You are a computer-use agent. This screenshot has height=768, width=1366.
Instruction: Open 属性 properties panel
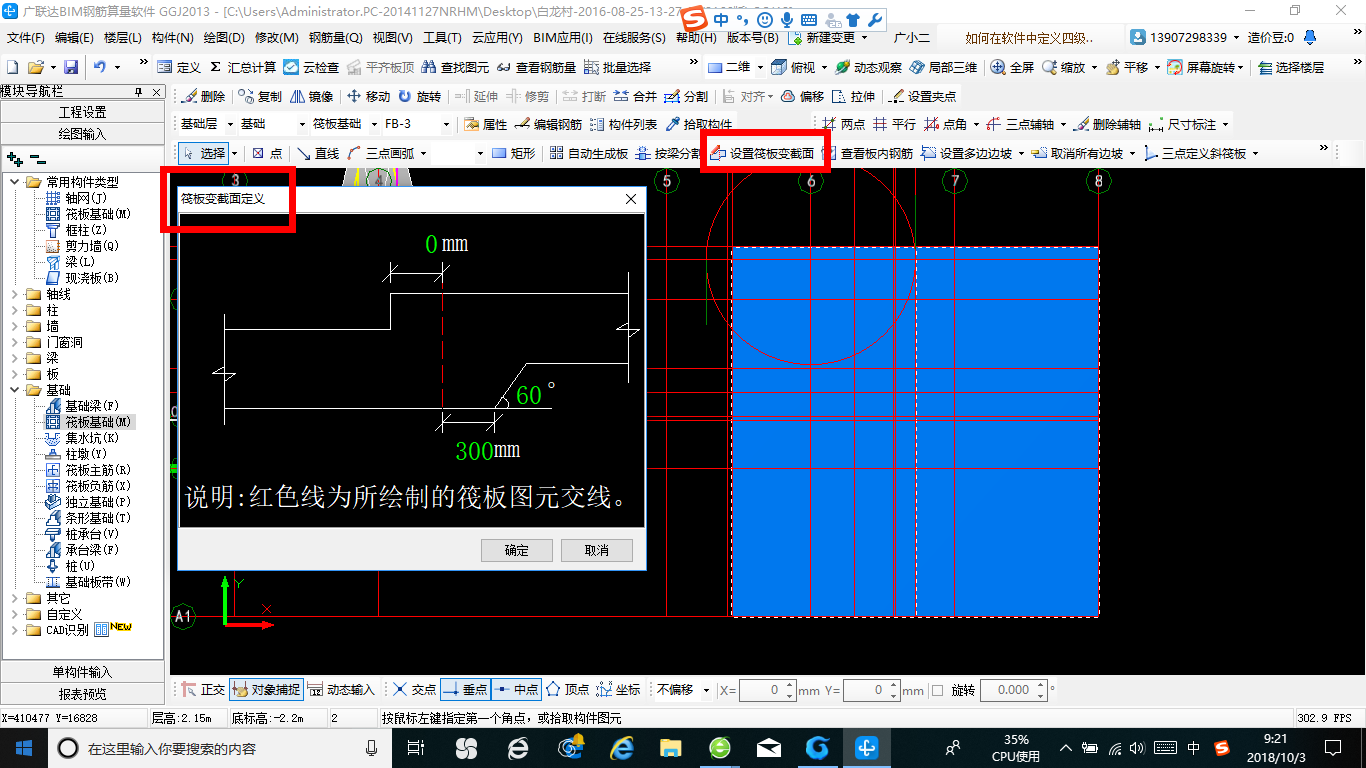coord(487,125)
